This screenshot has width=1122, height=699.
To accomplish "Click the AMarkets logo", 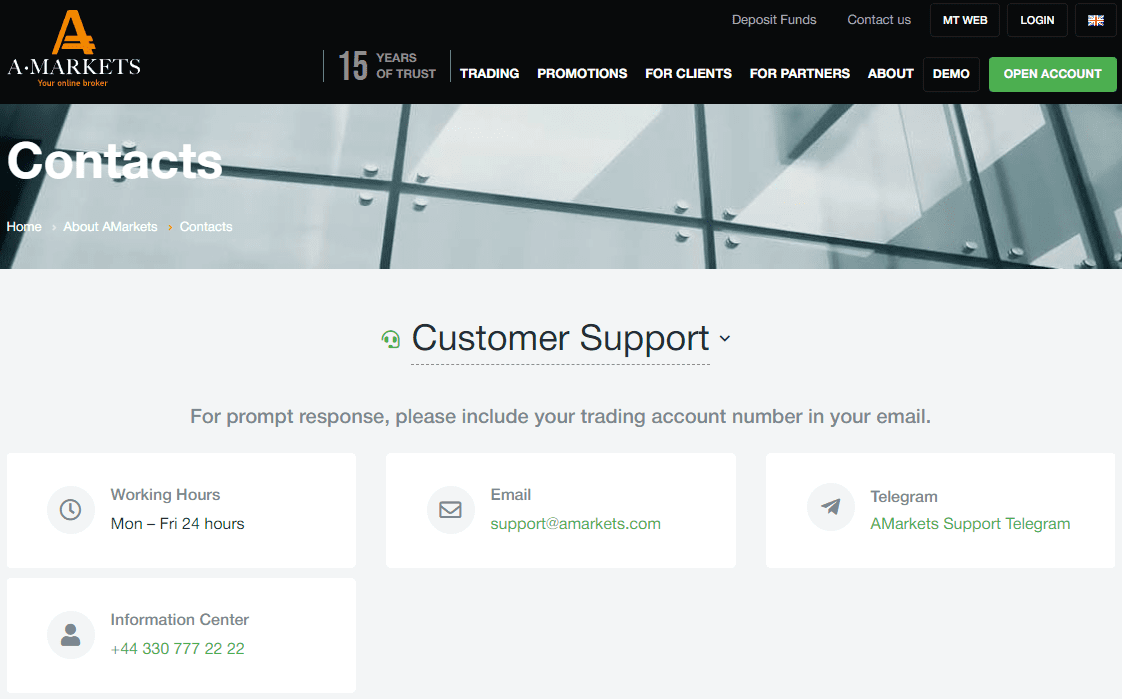I will click(74, 49).
